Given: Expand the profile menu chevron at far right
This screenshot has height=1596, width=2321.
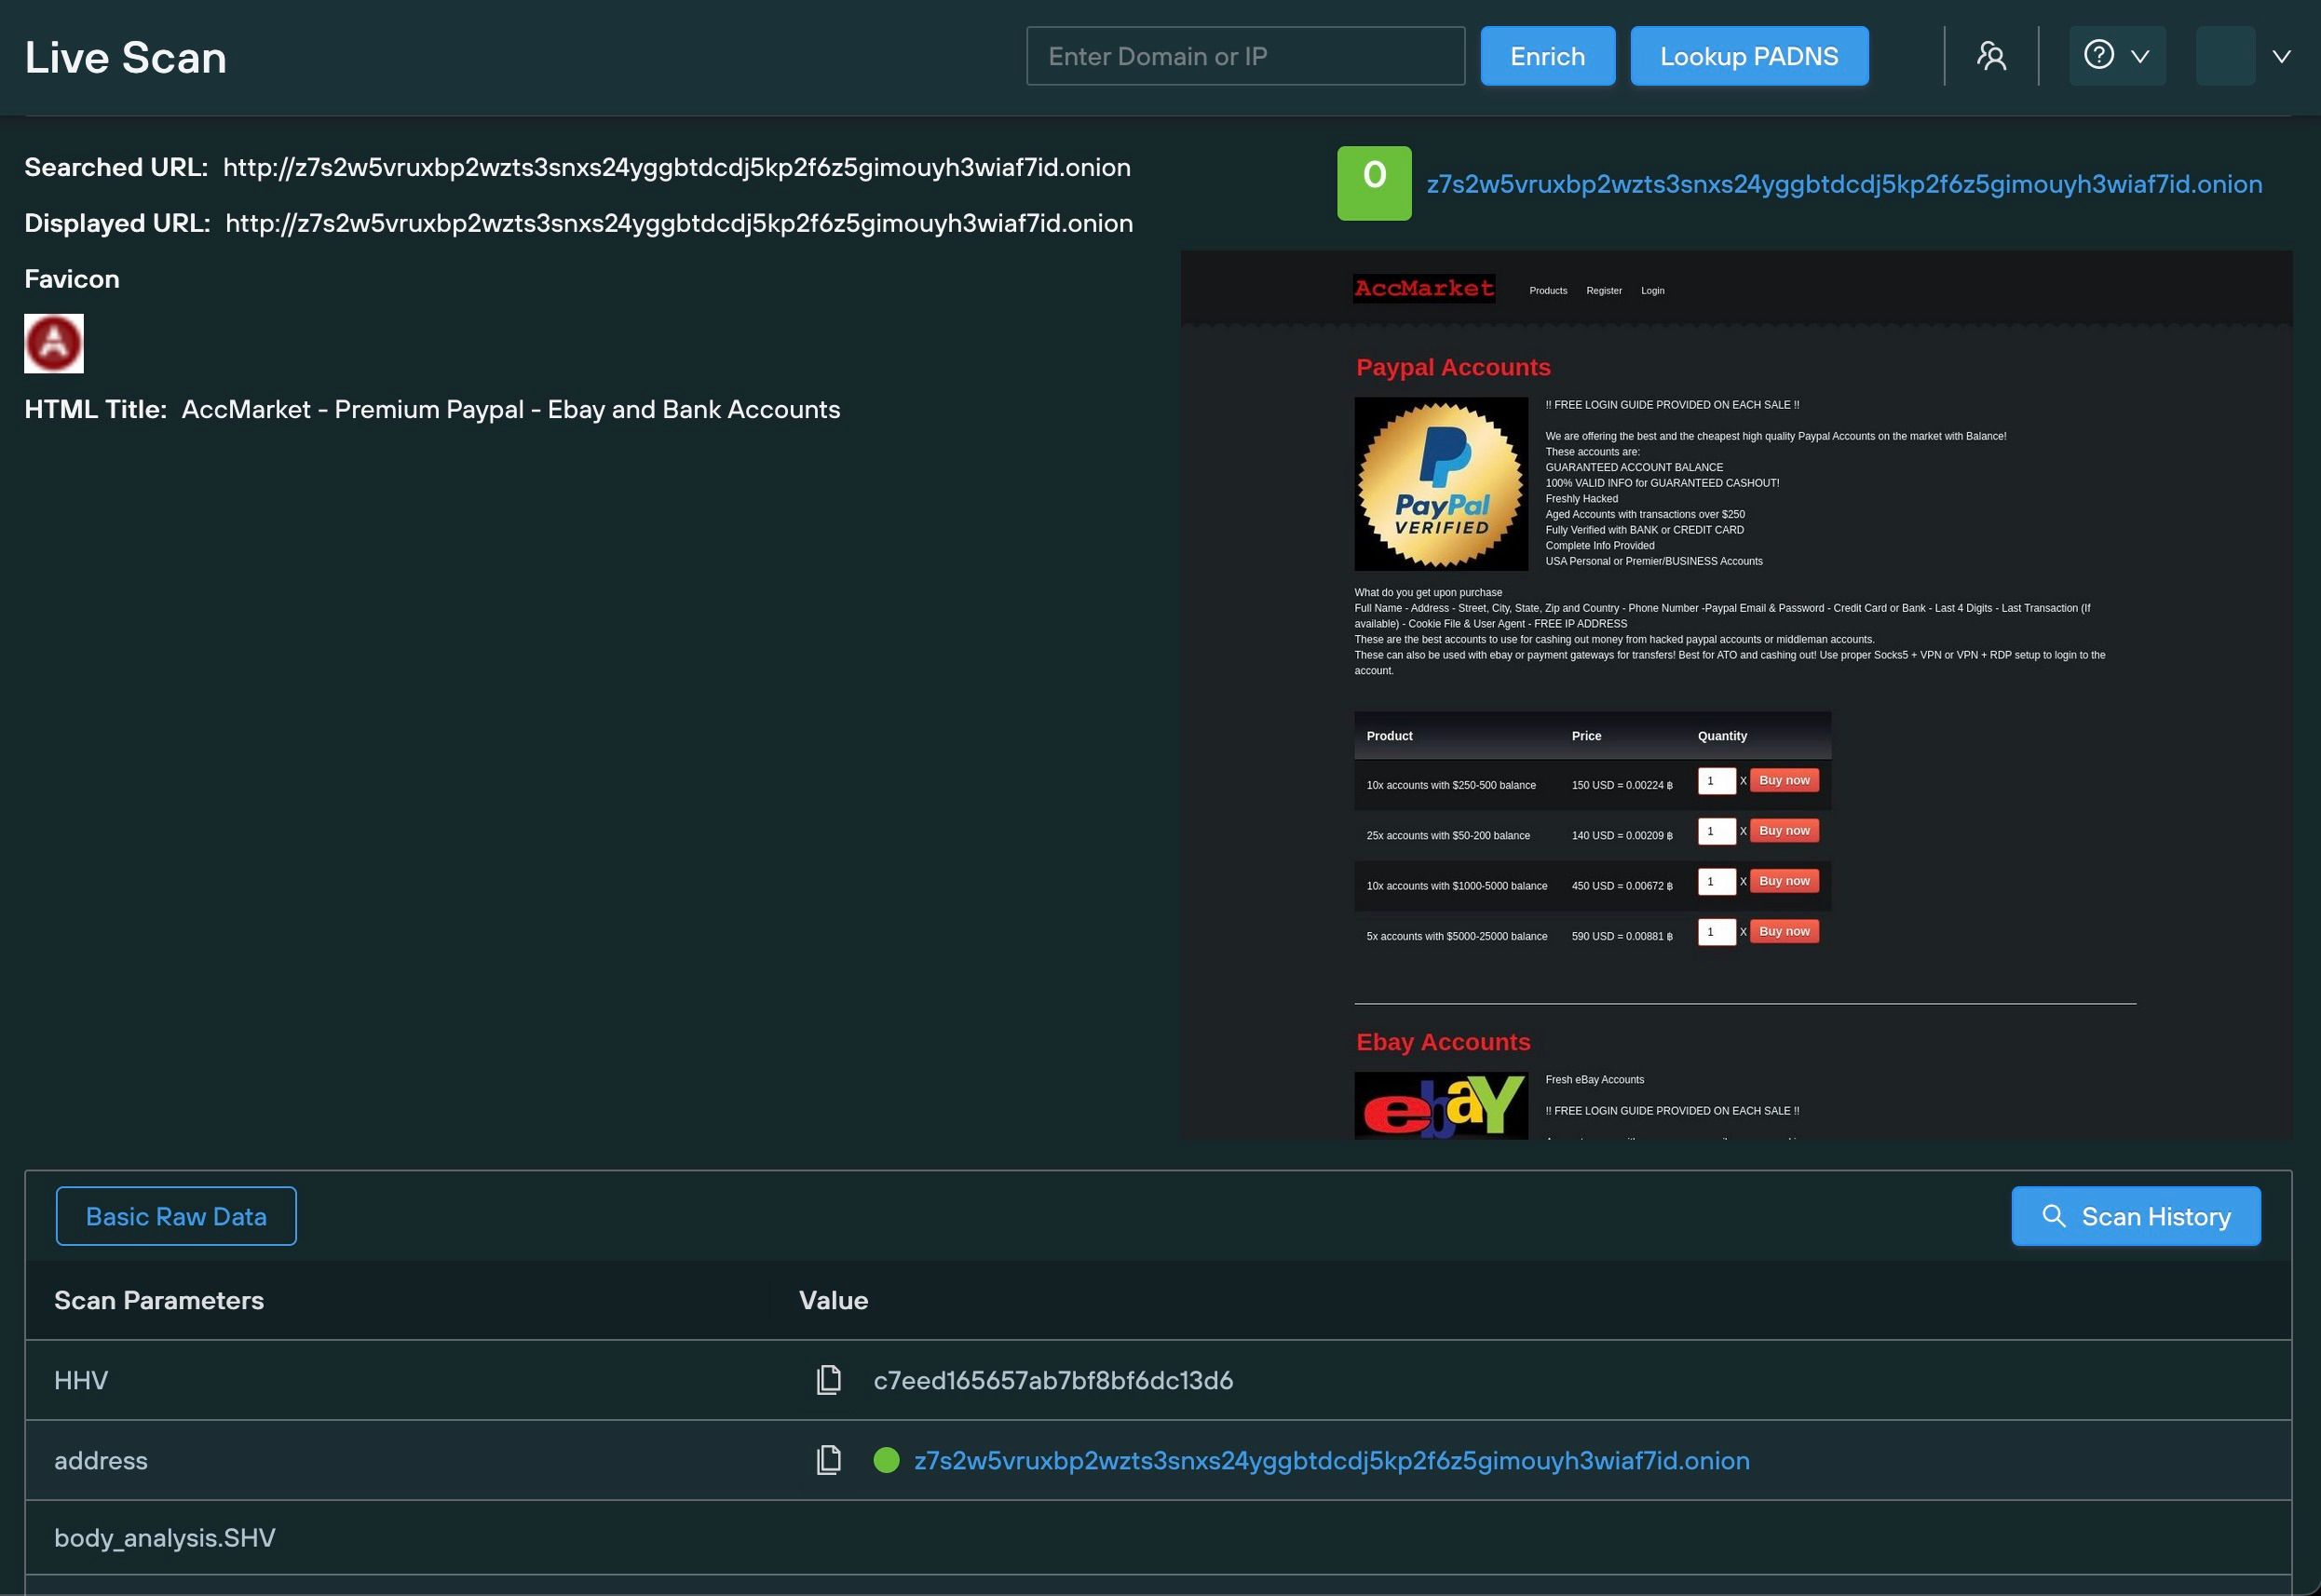Looking at the screenshot, I should click(x=2281, y=57).
